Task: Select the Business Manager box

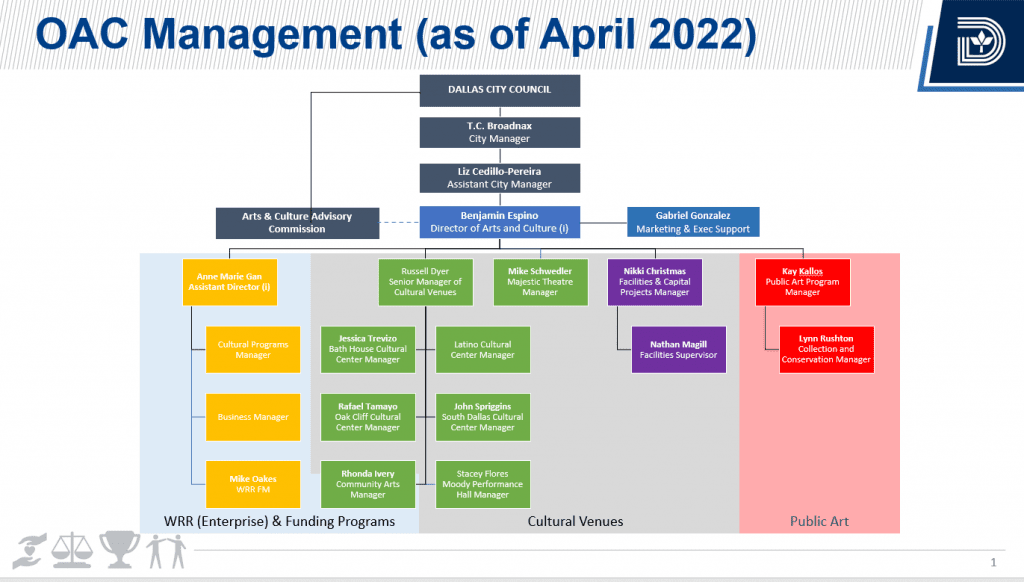Action: (253, 417)
